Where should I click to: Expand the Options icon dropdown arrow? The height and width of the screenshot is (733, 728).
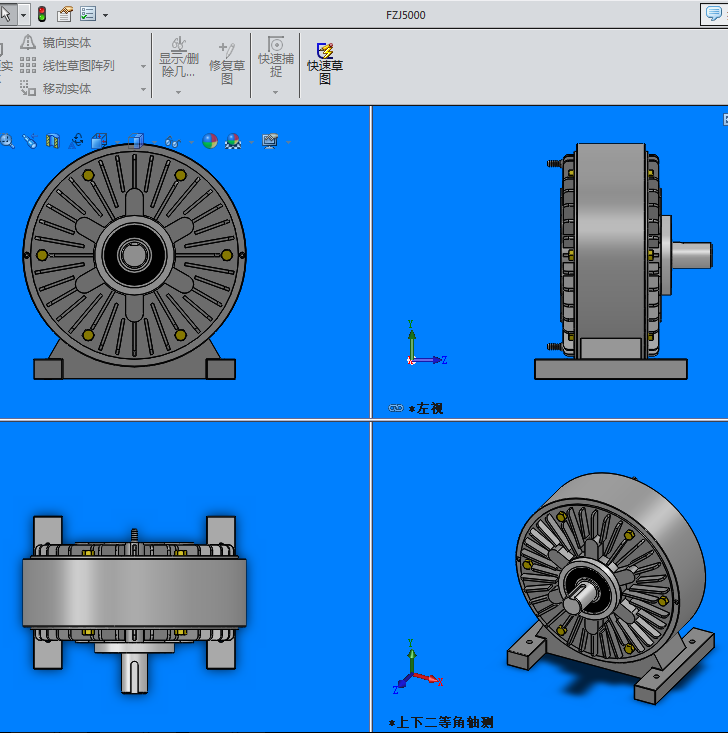click(106, 15)
